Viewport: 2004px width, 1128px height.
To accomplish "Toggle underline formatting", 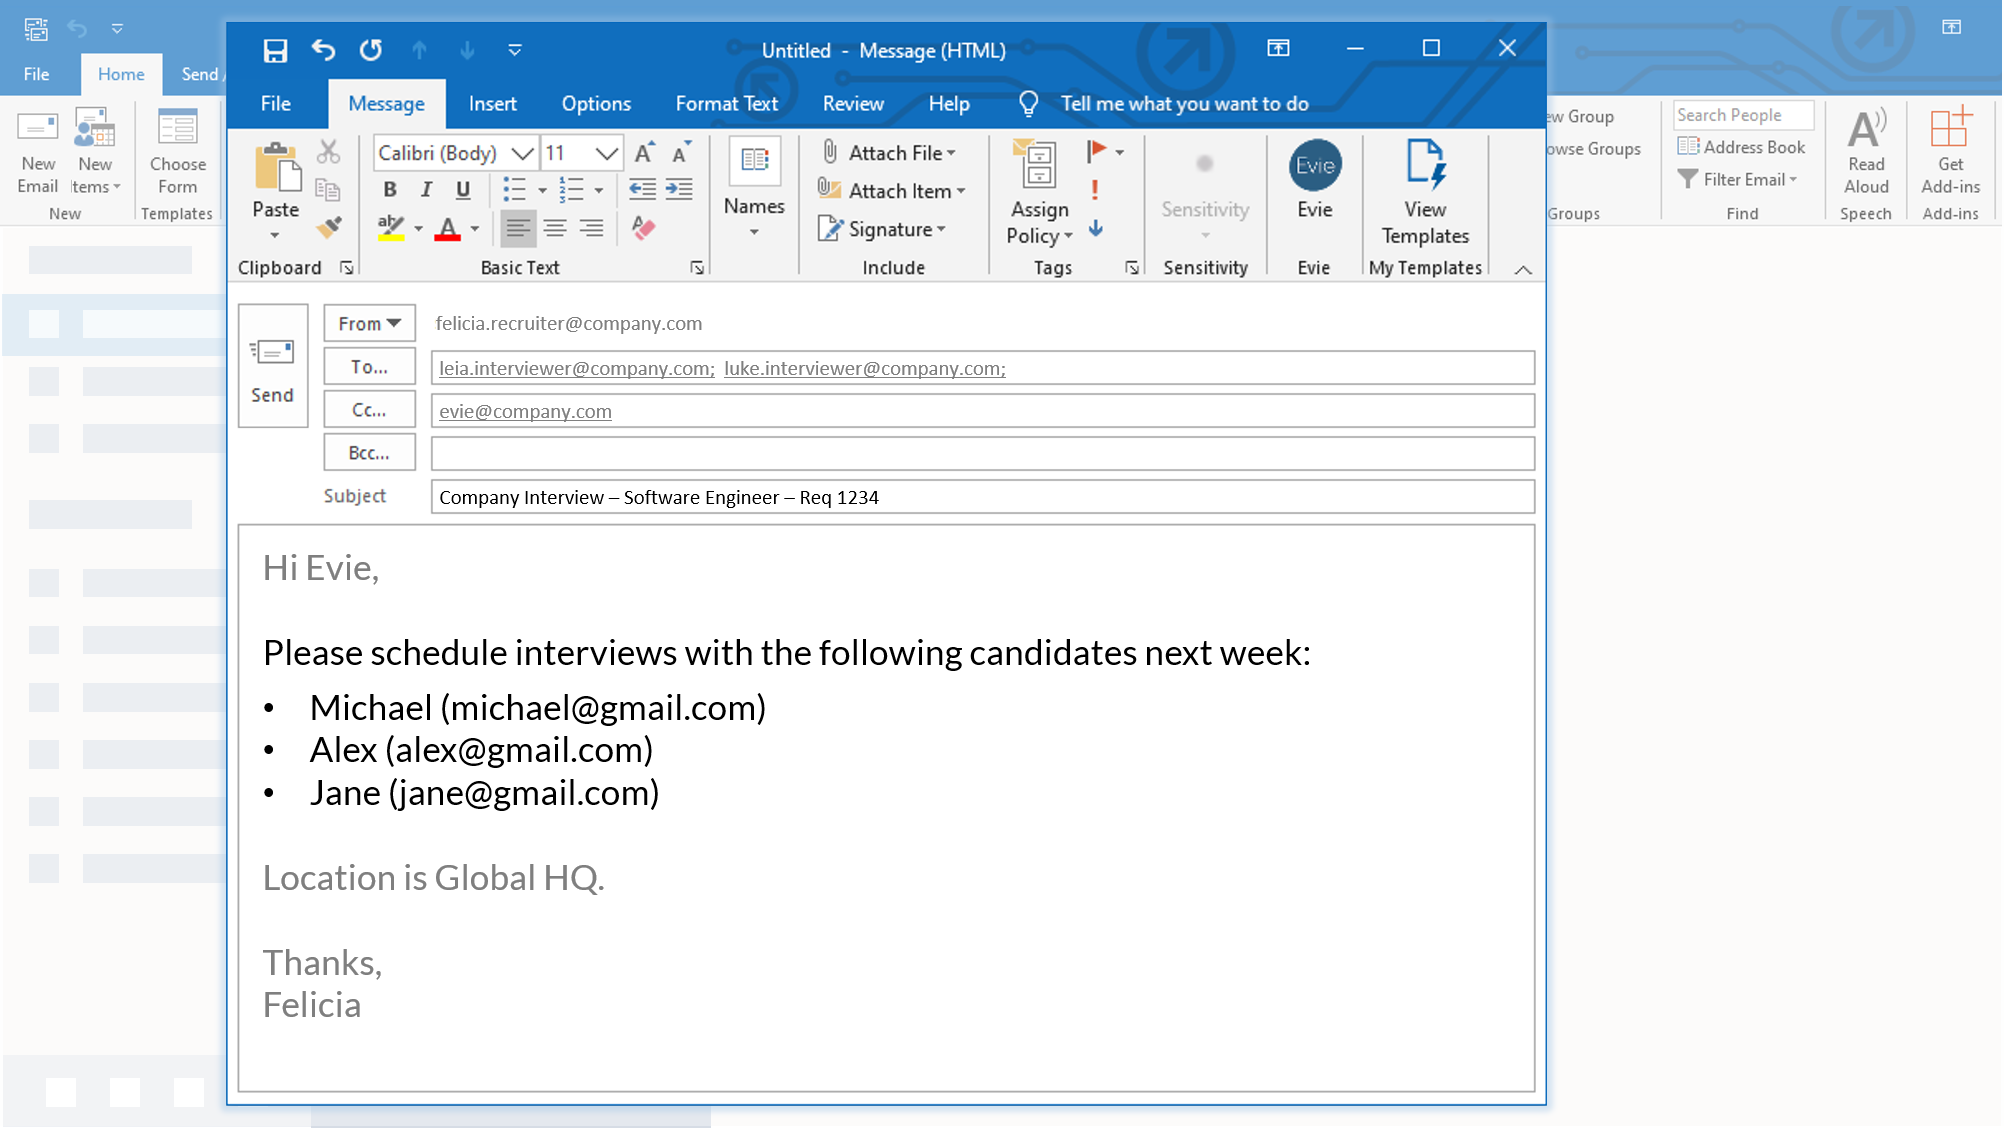I will point(463,189).
